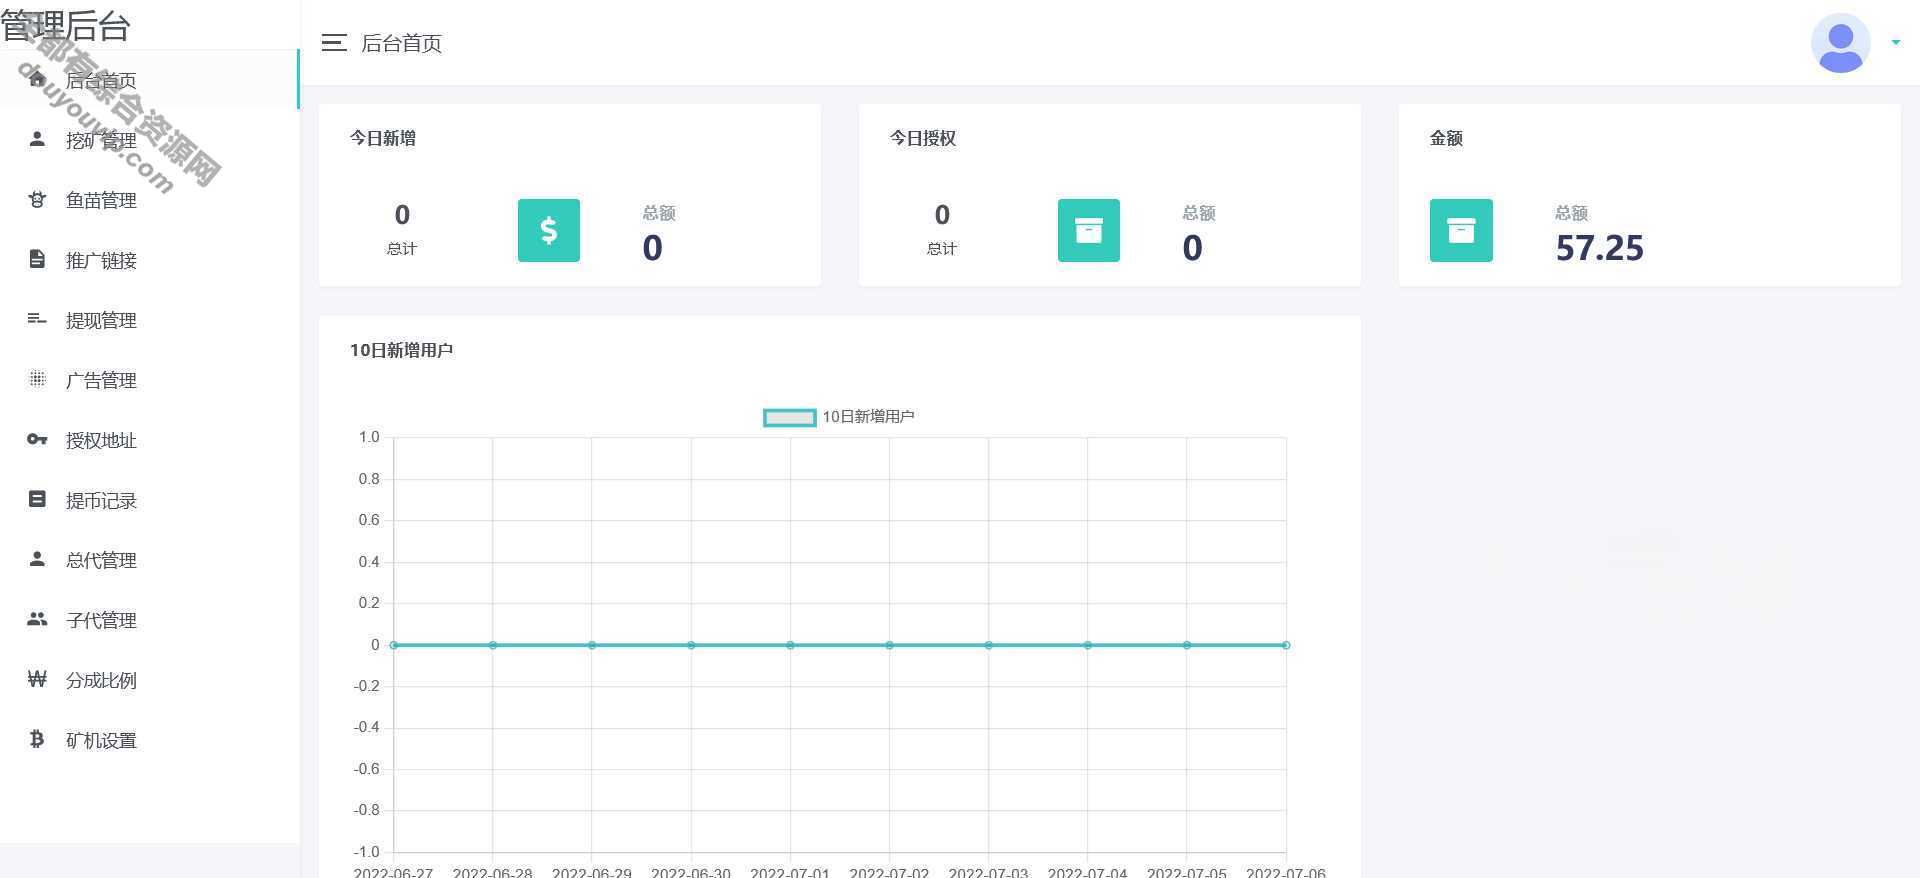Open the dropdown arrow beside user avatar
1920x878 pixels.
tap(1895, 43)
